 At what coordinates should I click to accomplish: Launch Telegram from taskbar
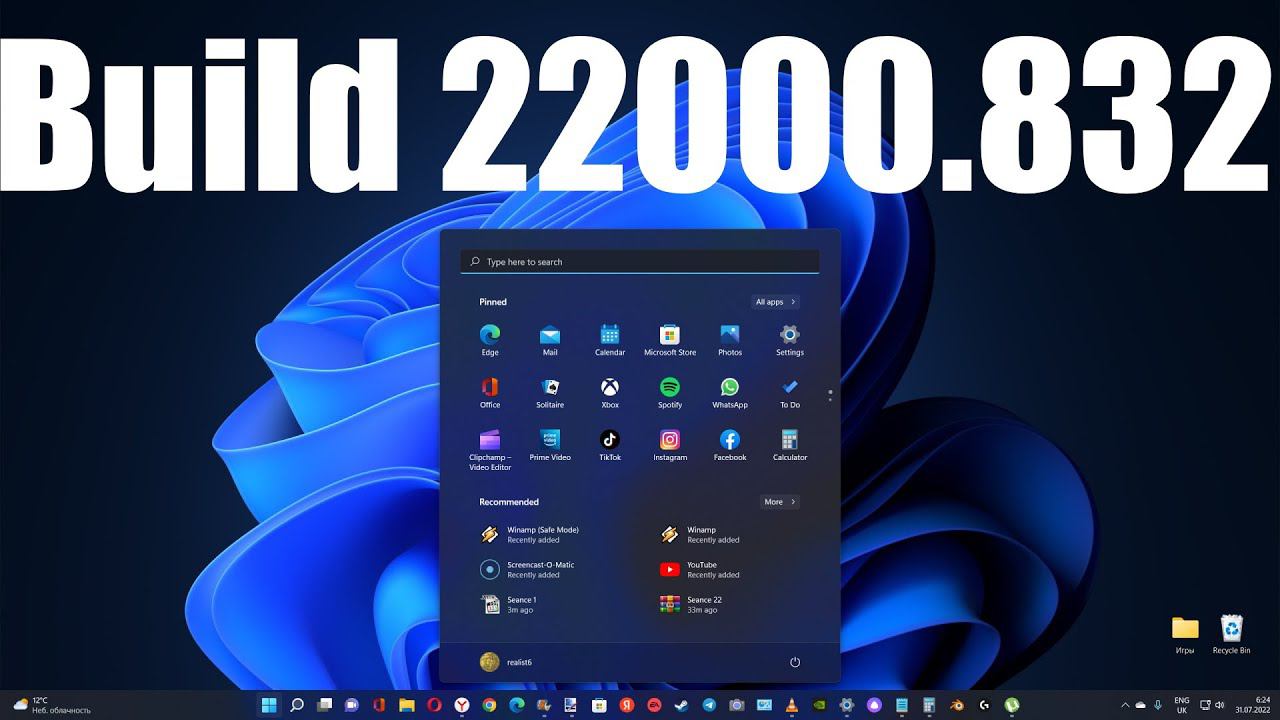pyautogui.click(x=709, y=705)
